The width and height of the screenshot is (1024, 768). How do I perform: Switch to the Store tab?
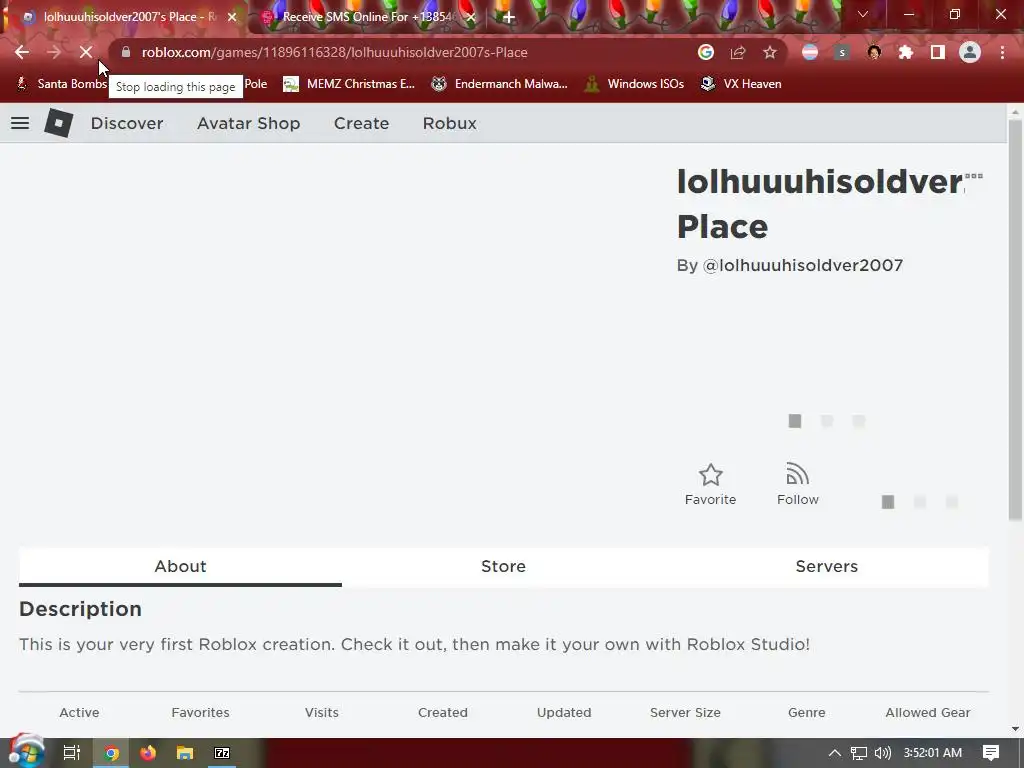point(503,566)
